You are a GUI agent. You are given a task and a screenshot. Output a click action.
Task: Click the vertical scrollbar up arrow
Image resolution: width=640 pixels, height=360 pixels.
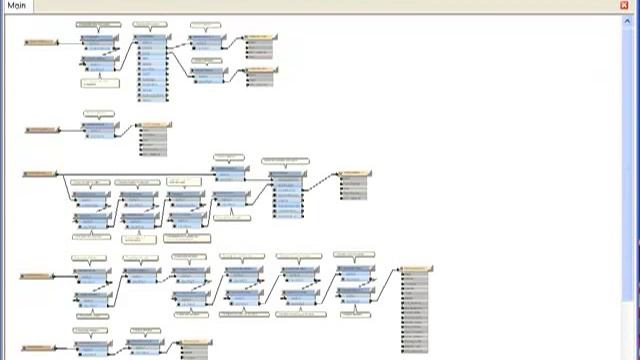627,21
